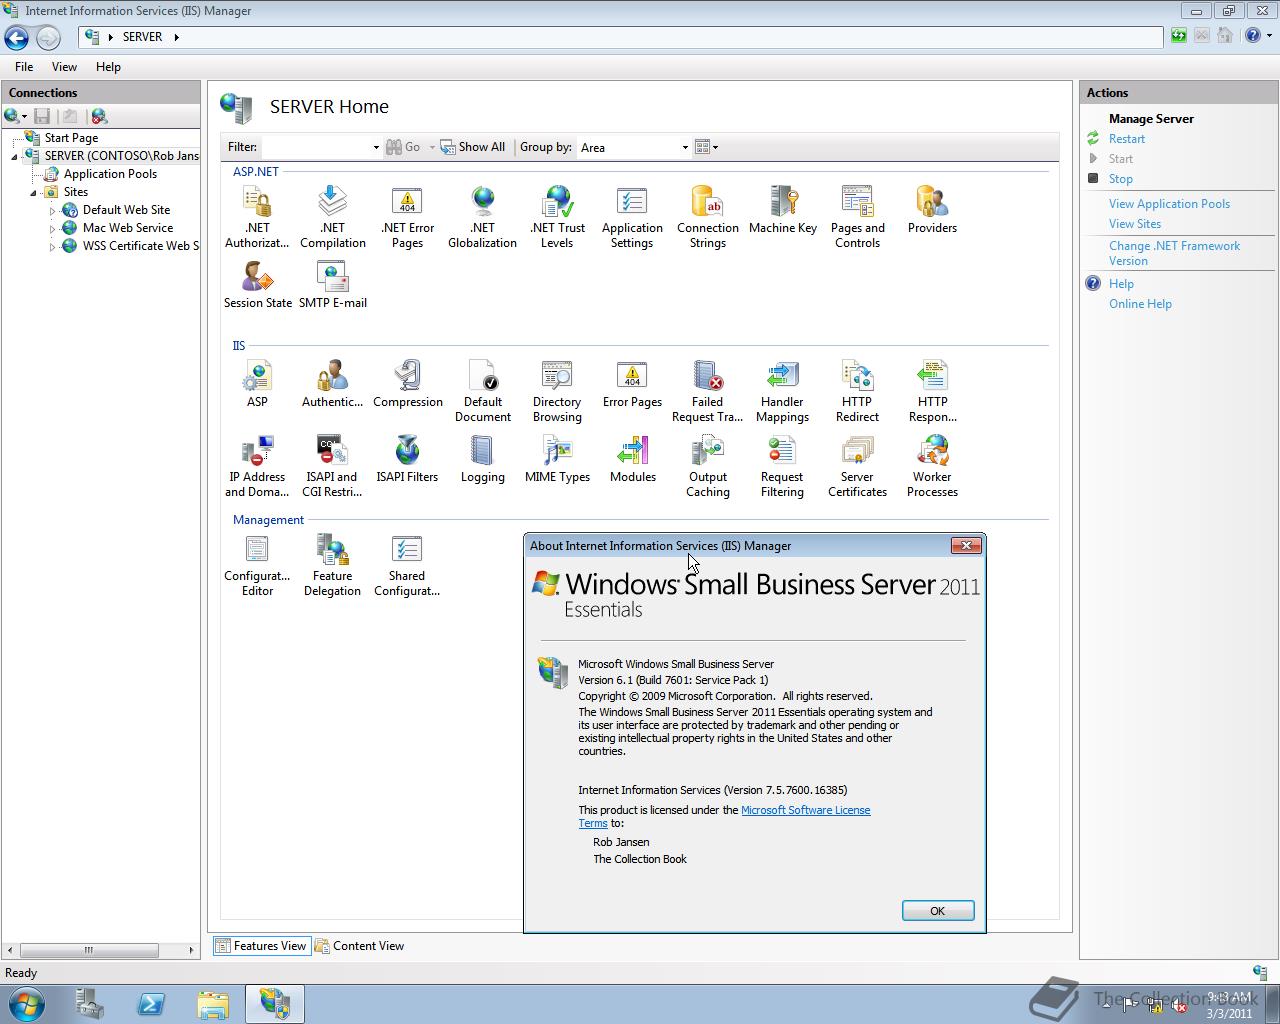Viewport: 1280px width, 1024px height.
Task: Open the Group by Area dropdown
Action: coord(685,147)
